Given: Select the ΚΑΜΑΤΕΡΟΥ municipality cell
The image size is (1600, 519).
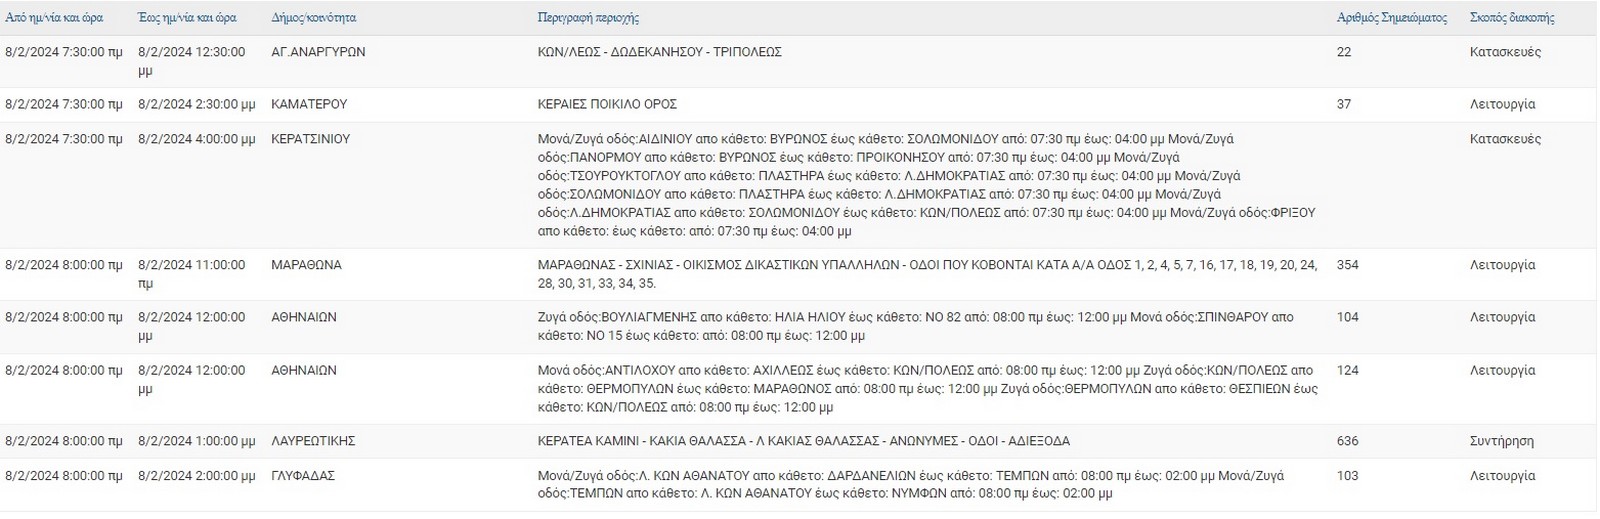Looking at the screenshot, I should click(309, 104).
